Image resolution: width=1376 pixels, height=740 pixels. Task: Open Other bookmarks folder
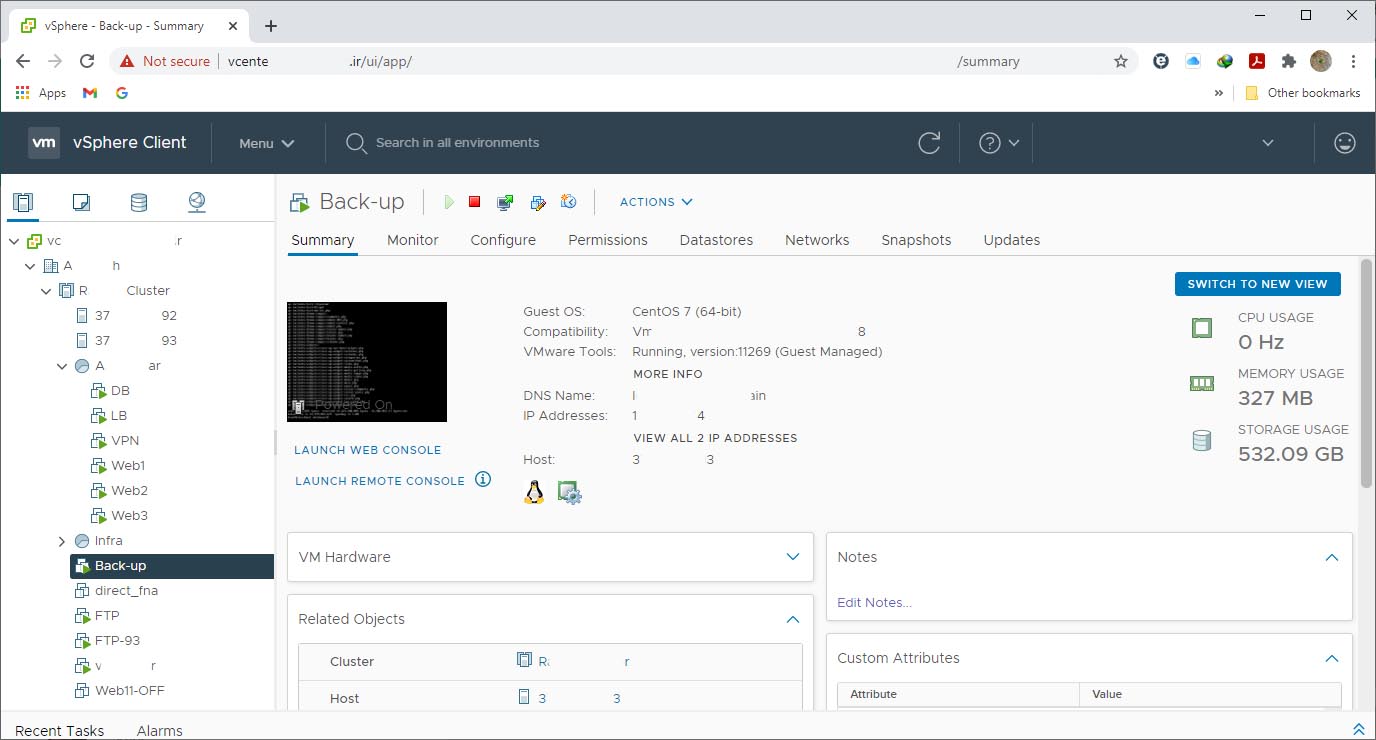click(1303, 93)
